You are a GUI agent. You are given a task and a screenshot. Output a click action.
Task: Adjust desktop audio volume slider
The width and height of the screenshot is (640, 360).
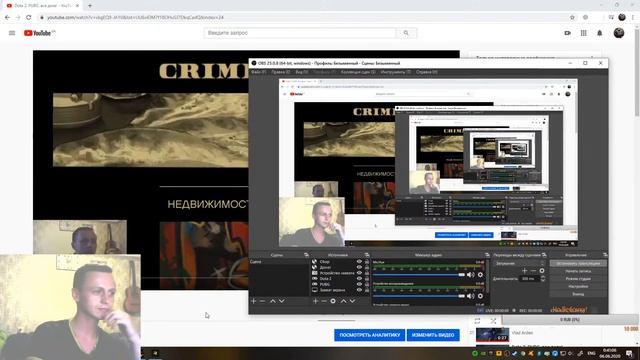coord(419,296)
